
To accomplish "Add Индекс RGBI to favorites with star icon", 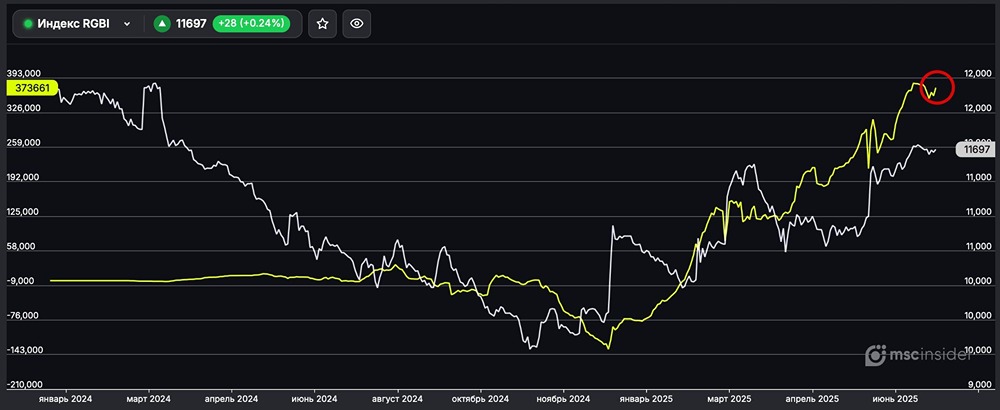I will tap(321, 23).
